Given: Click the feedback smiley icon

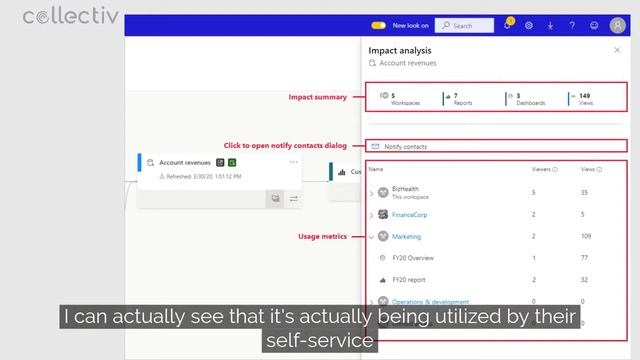Looking at the screenshot, I should point(594,25).
